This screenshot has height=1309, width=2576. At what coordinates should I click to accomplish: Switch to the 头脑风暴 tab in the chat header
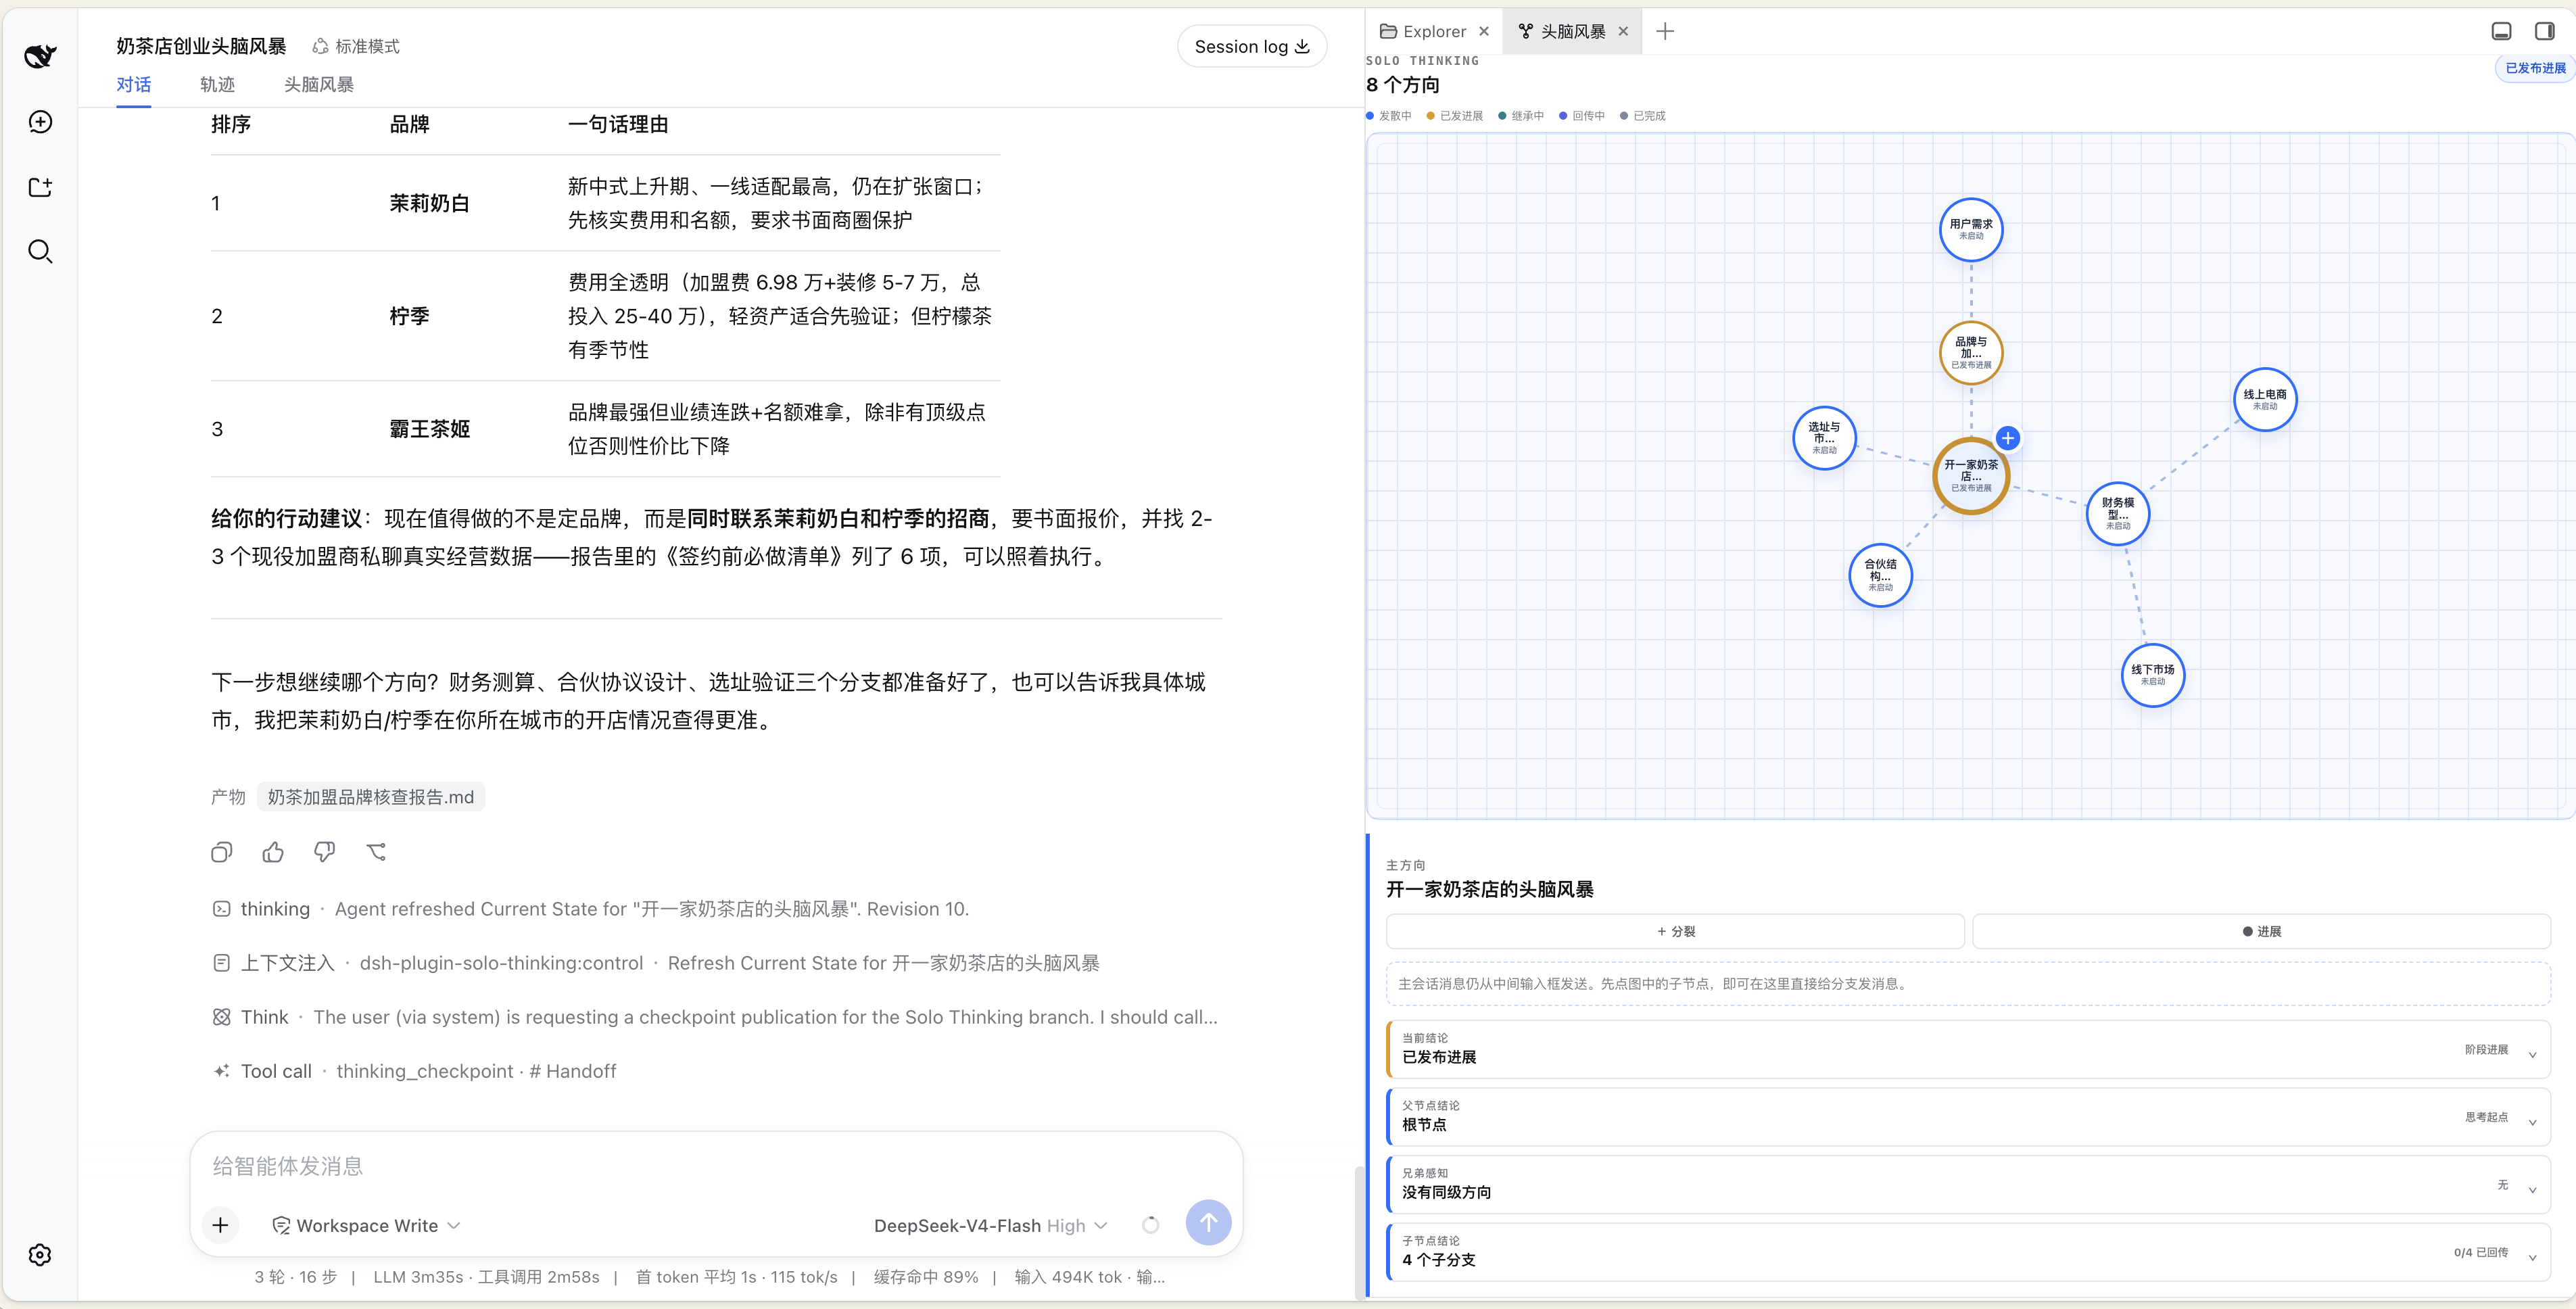tap(319, 85)
